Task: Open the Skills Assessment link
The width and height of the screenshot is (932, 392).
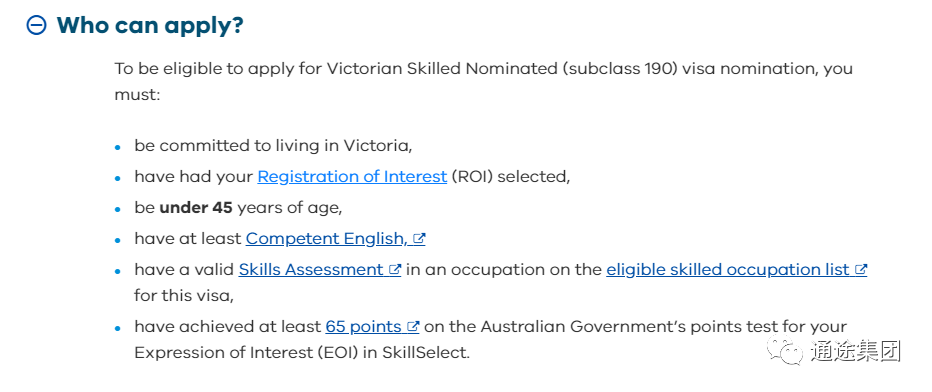Action: coord(311,269)
